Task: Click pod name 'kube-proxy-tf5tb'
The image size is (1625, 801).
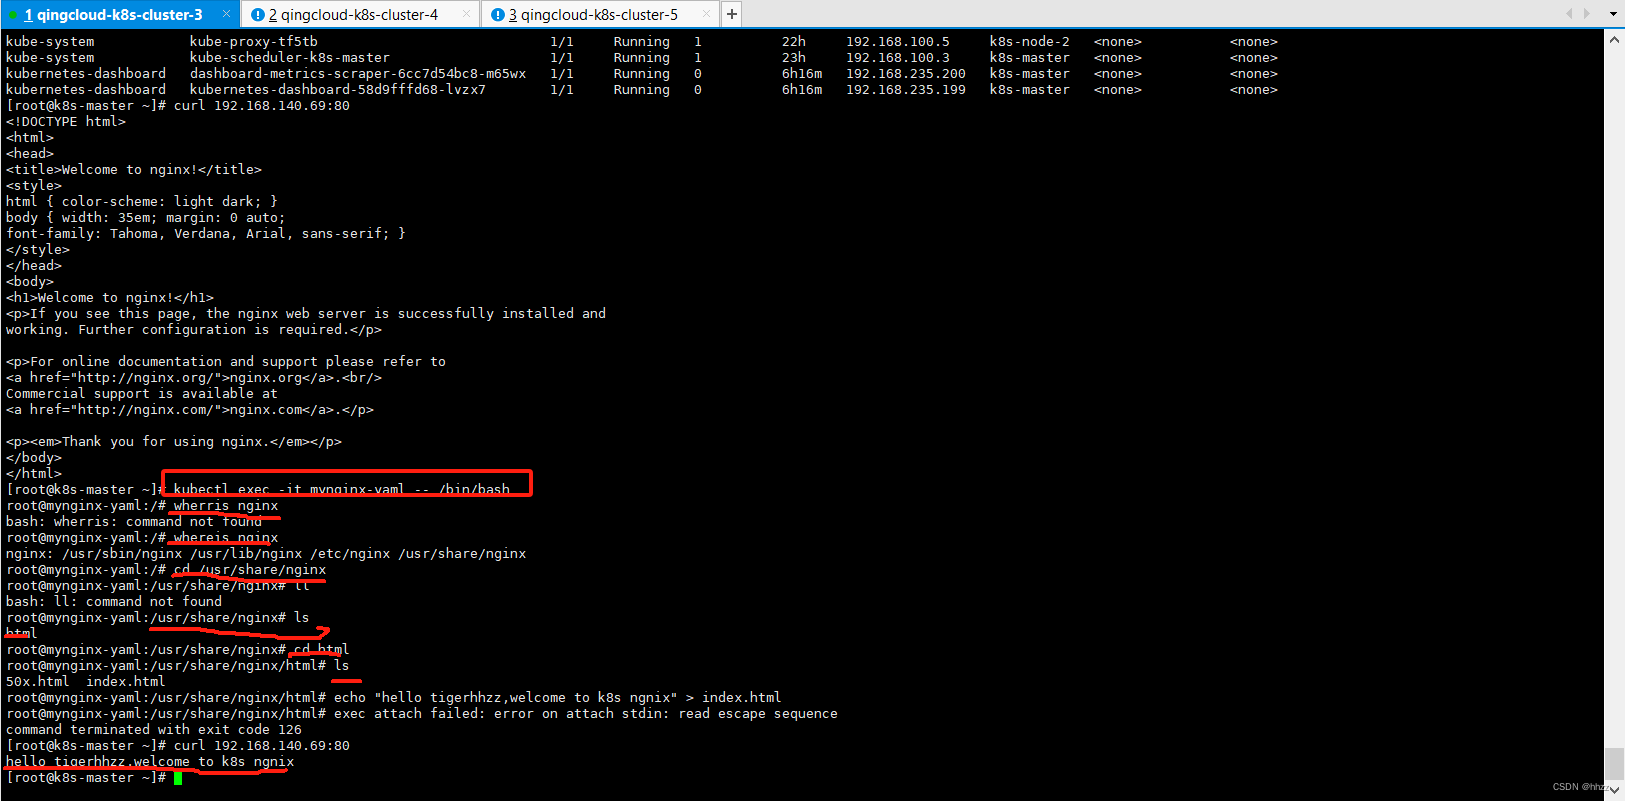Action: click(254, 42)
